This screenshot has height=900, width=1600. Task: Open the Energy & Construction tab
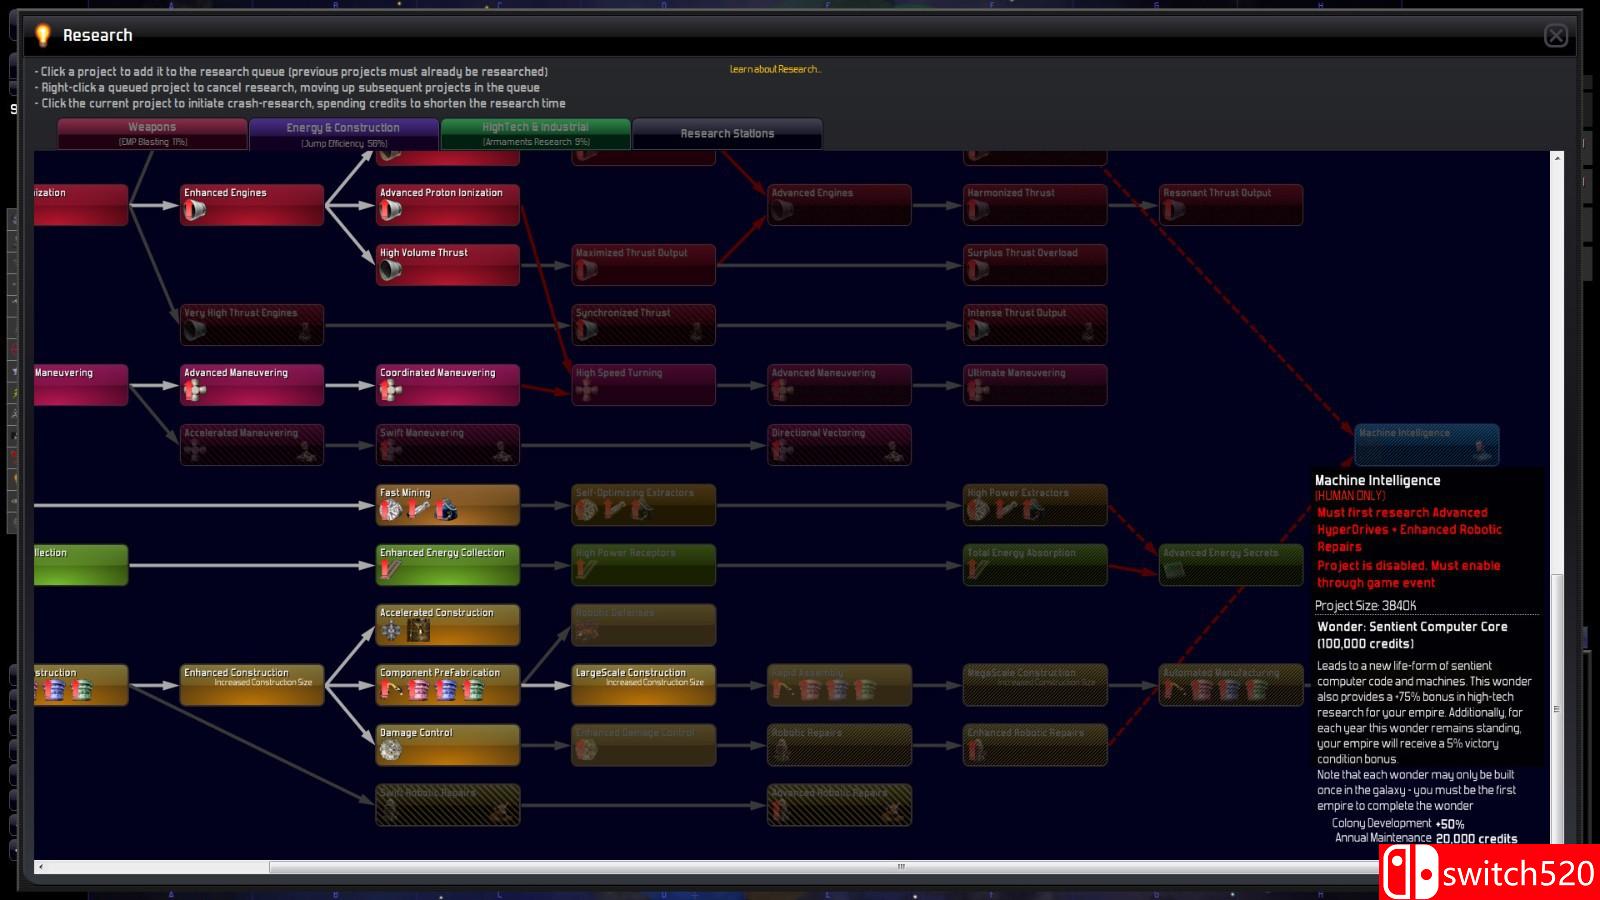coord(343,133)
